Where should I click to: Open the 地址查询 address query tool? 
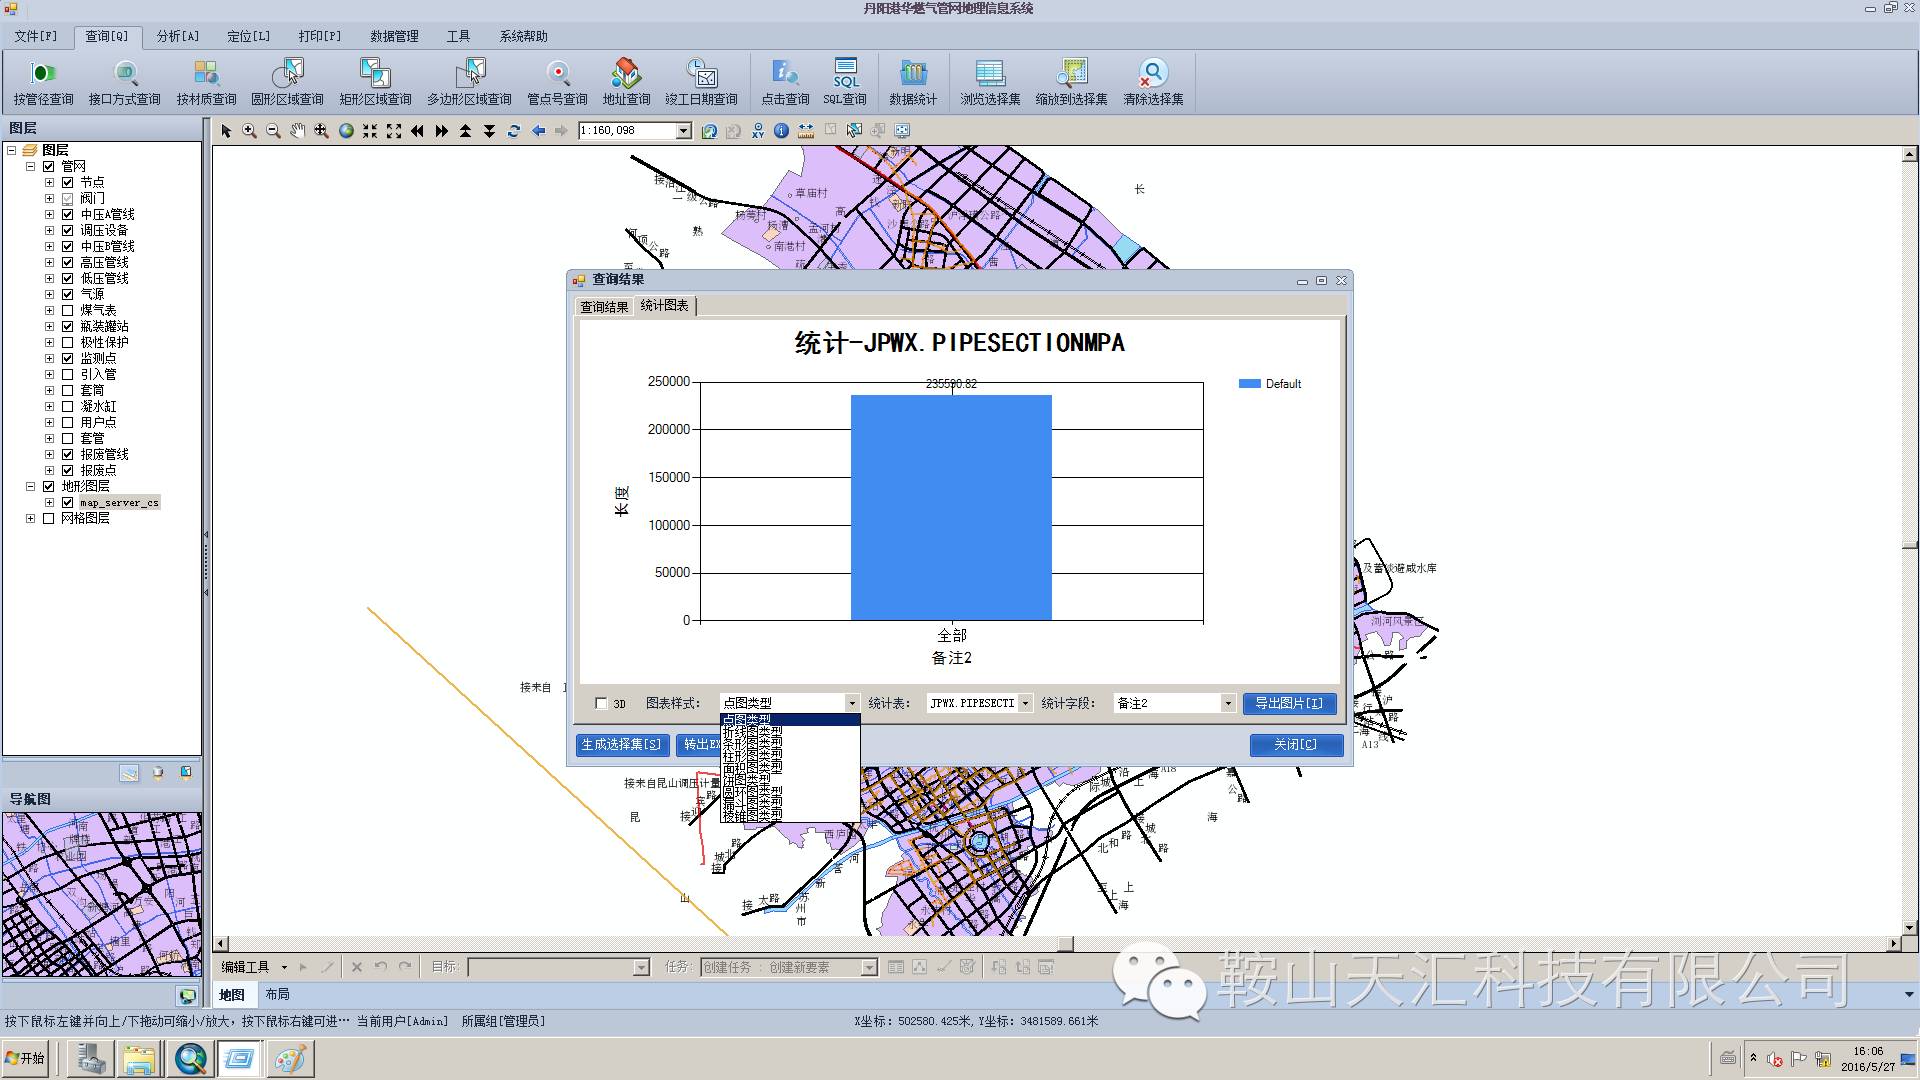[x=626, y=82]
